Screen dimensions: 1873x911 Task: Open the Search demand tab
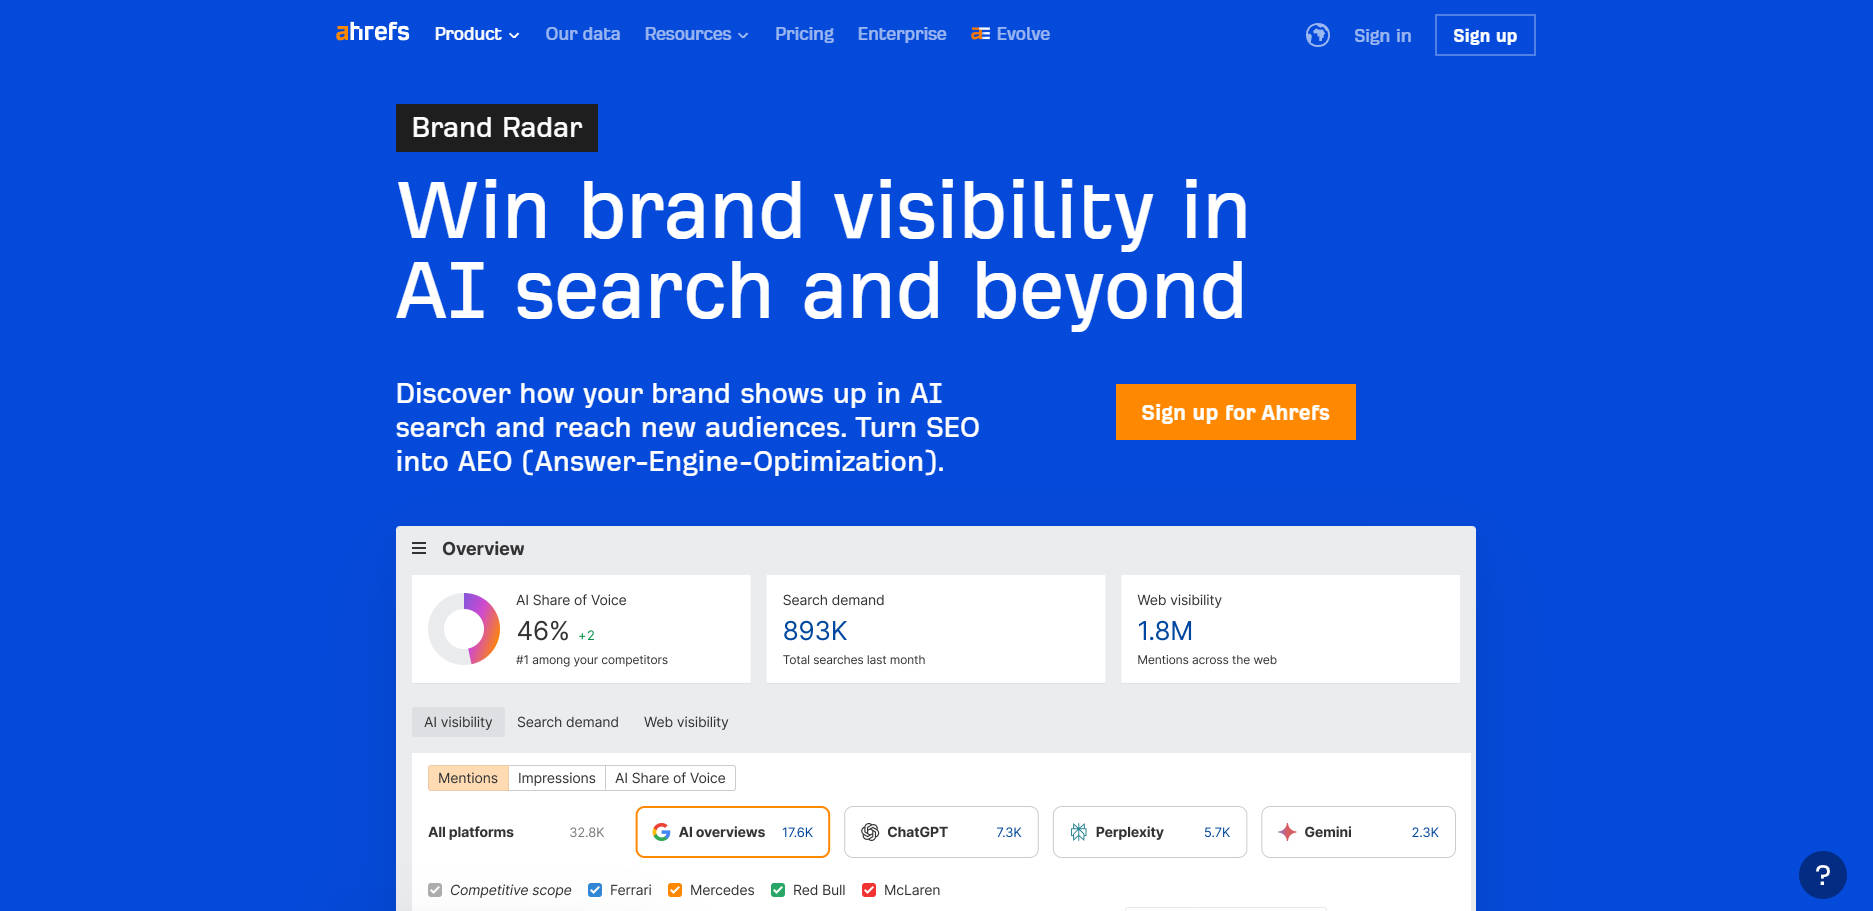(567, 721)
